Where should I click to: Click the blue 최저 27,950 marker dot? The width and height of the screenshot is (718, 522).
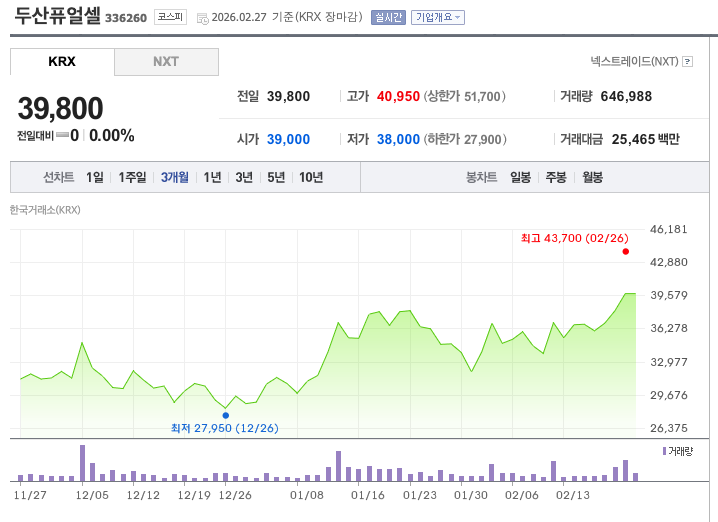pyautogui.click(x=226, y=415)
